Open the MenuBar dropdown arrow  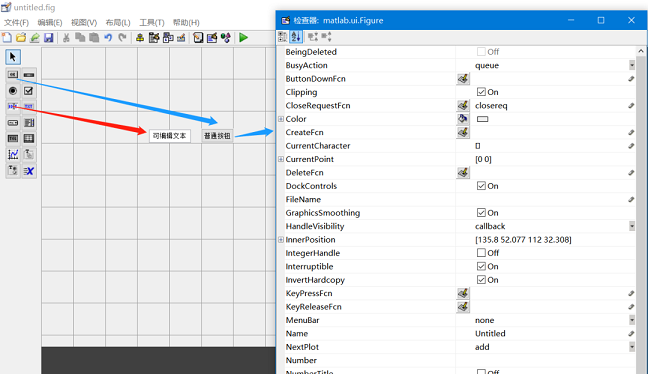[x=632, y=320]
